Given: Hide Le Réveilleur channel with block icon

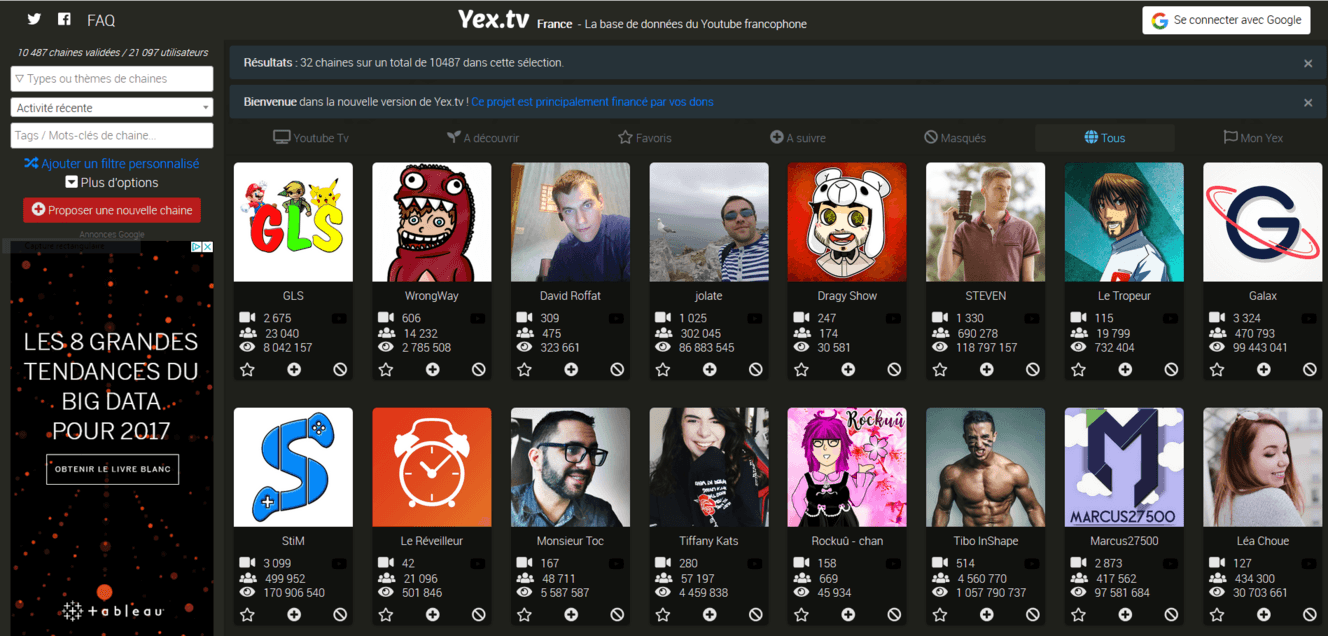Looking at the screenshot, I should (x=479, y=615).
